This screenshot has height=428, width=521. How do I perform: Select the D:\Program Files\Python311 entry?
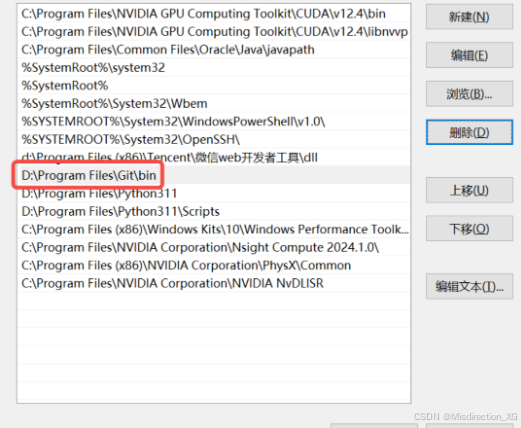214,193
